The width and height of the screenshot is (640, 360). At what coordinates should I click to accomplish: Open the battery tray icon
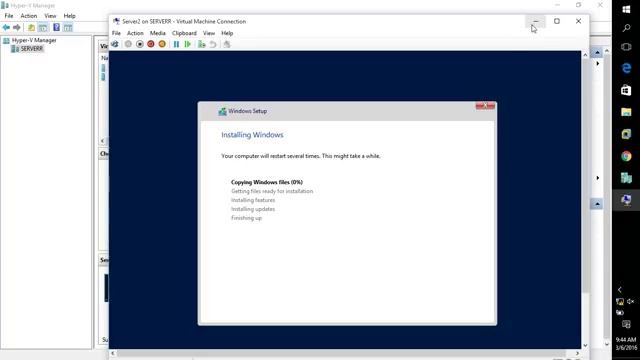click(620, 313)
